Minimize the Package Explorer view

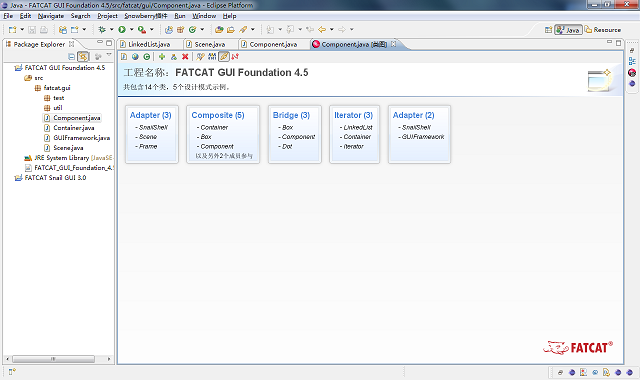(x=100, y=42)
